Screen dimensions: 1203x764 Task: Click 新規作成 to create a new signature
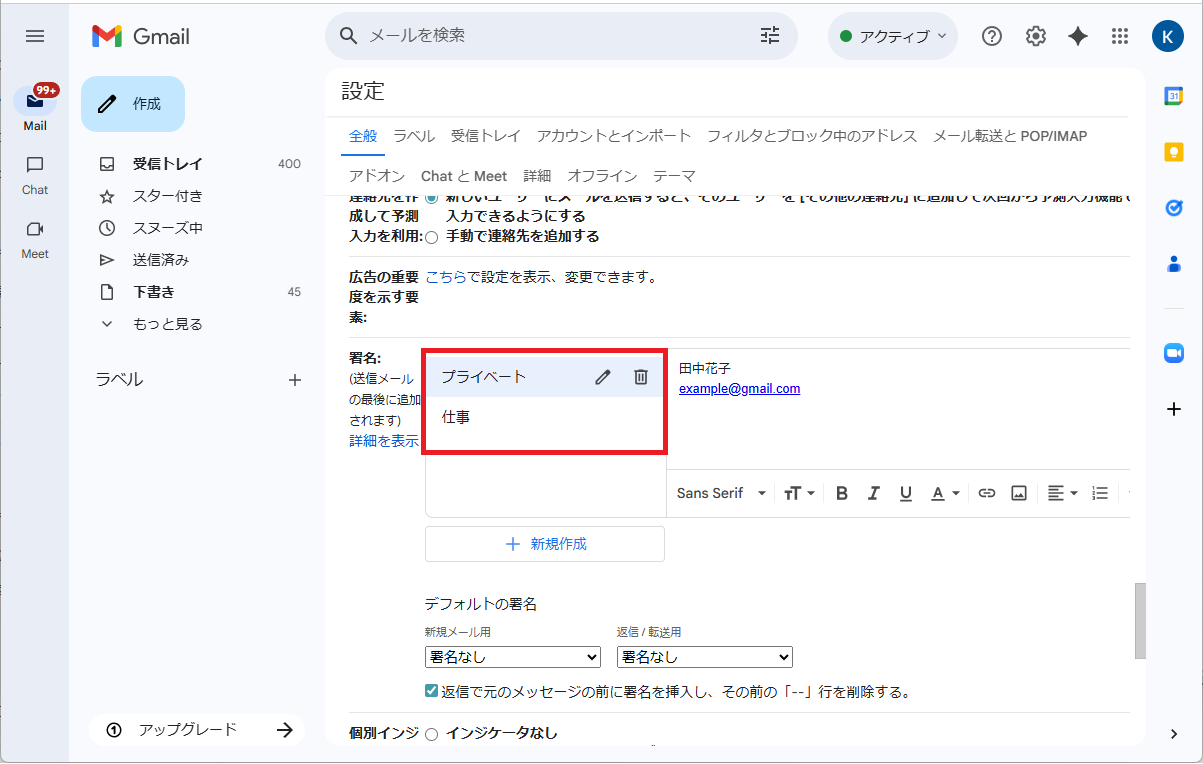(x=544, y=543)
